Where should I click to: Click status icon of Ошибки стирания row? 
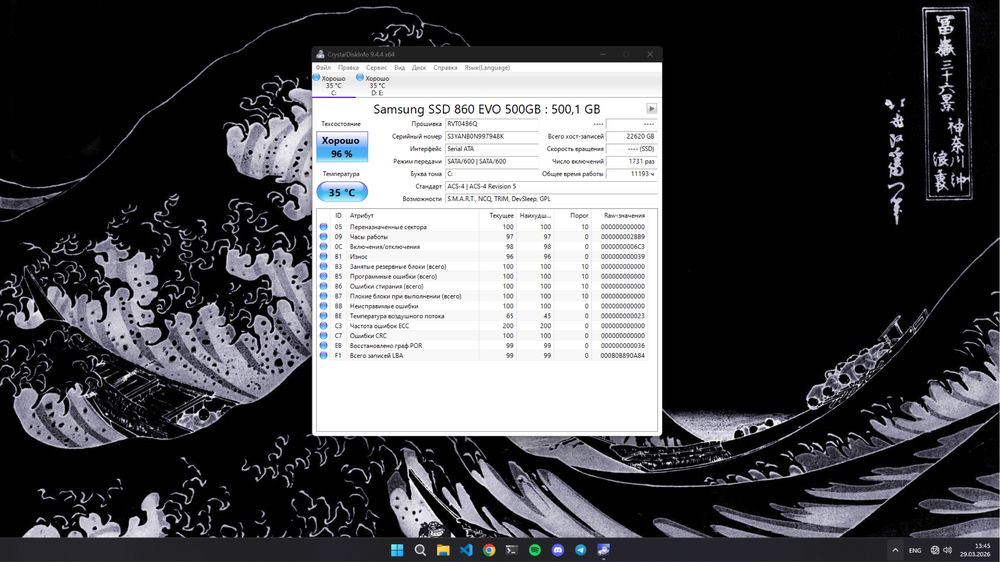(323, 286)
